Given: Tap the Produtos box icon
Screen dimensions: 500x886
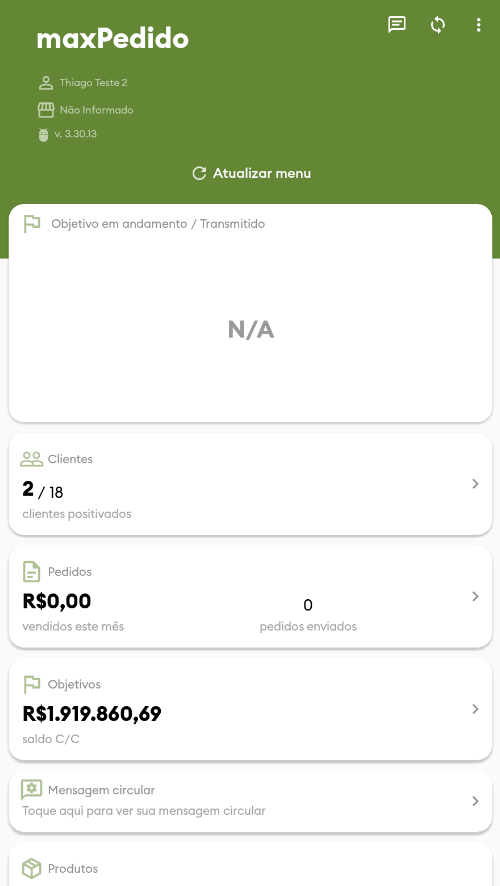Looking at the screenshot, I should (32, 868).
